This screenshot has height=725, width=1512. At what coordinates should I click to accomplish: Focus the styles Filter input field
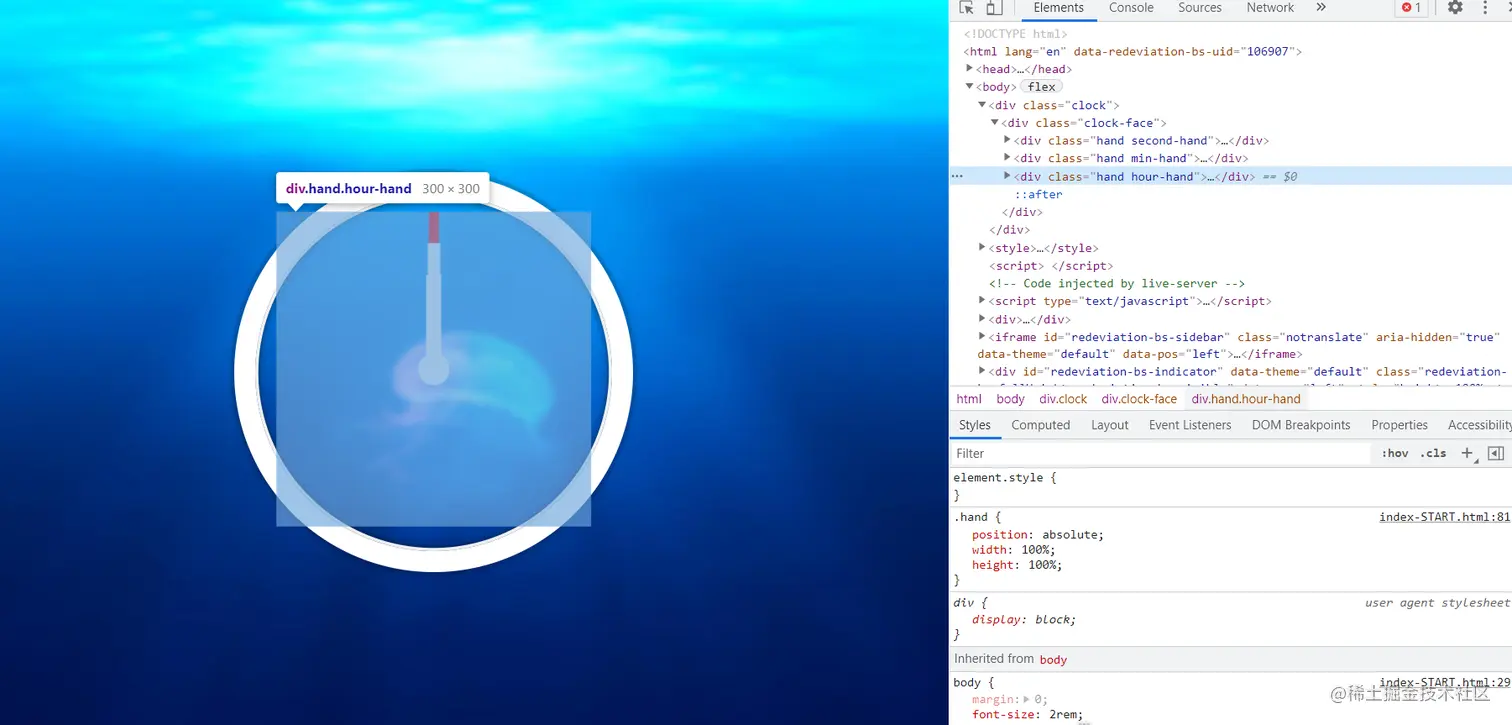[x=1160, y=453]
